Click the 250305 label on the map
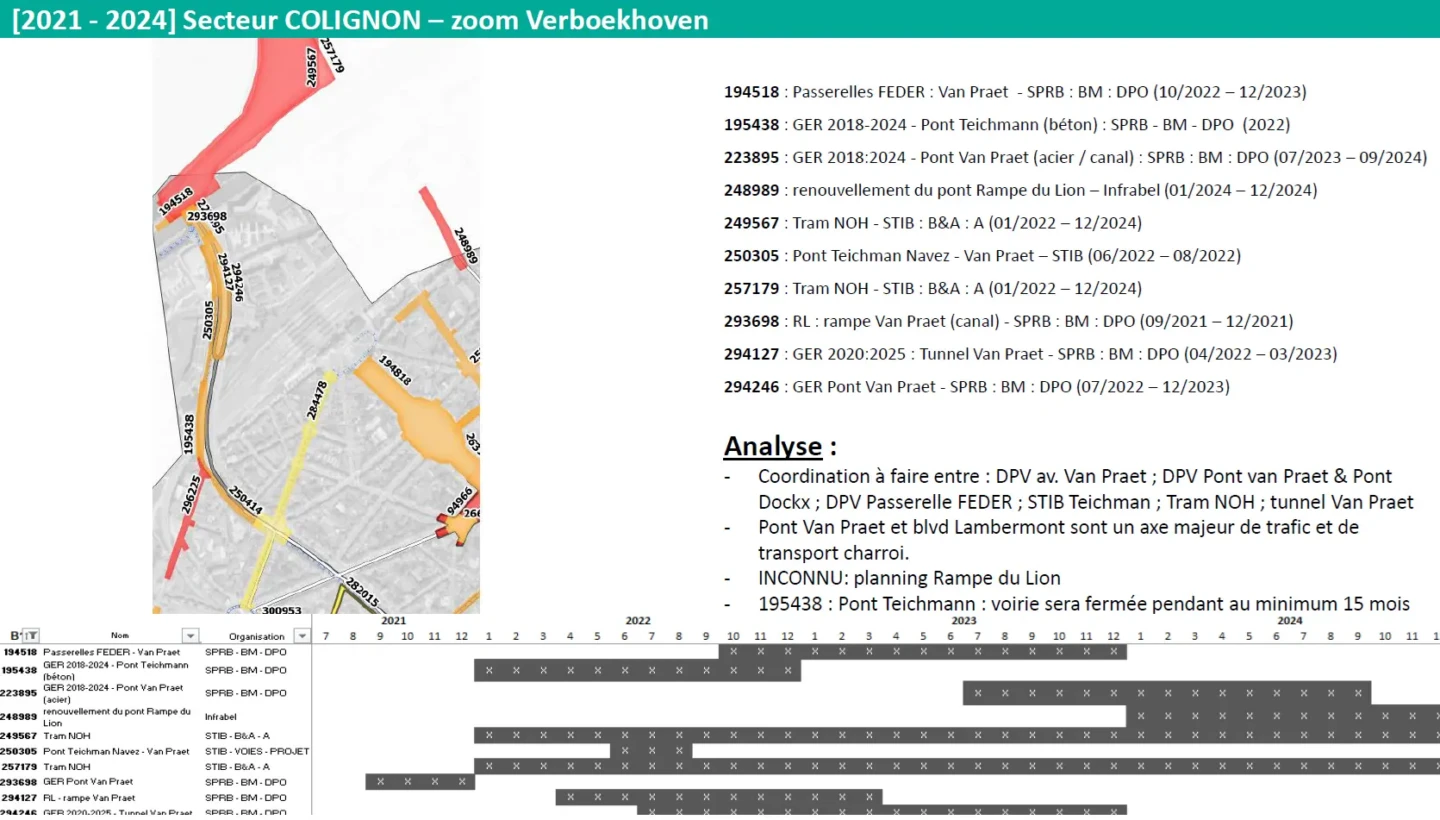The image size is (1440, 820). click(209, 319)
